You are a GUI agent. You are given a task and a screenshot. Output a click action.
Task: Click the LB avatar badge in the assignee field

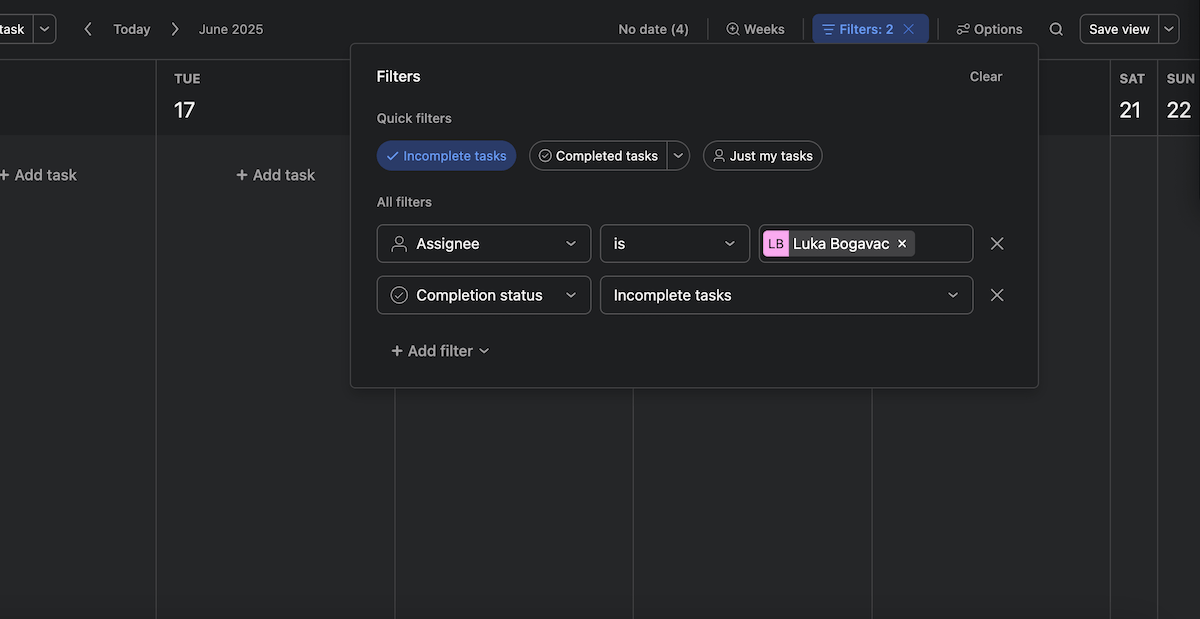point(776,243)
